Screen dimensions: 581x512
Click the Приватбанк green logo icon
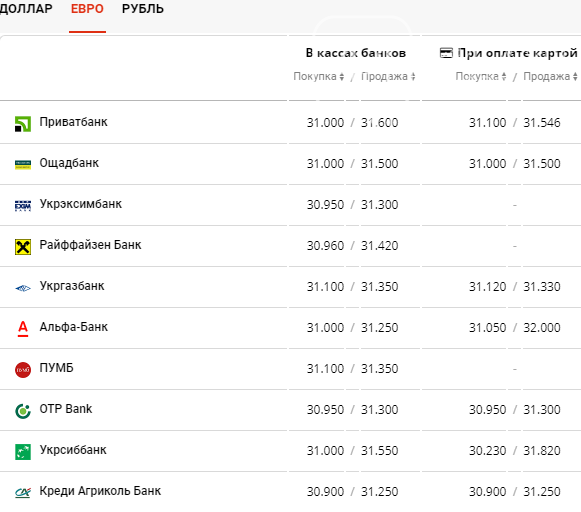click(23, 124)
